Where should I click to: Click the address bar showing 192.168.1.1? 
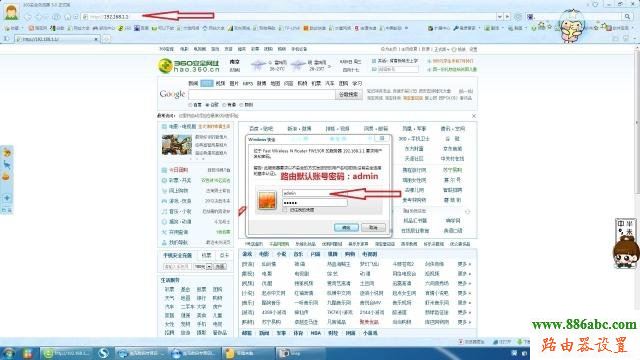click(288, 17)
